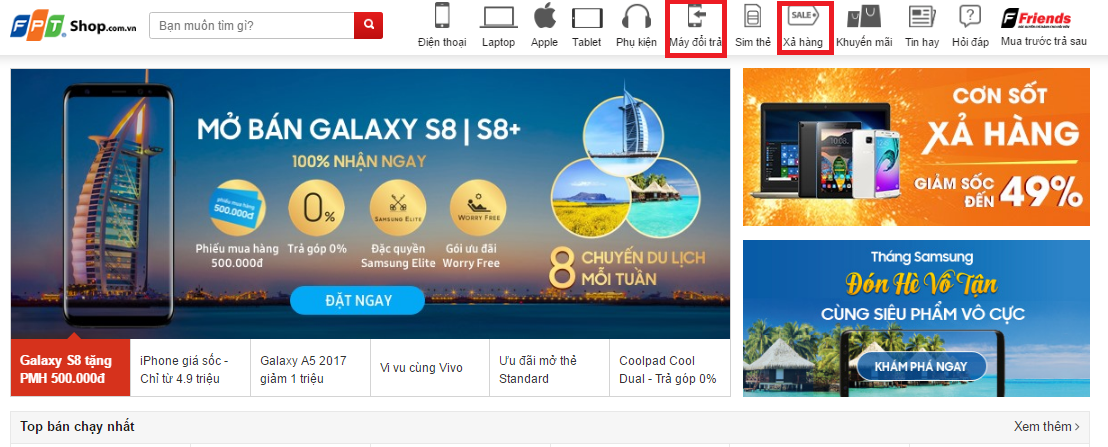Select 'Vi vu cùng Vivo' slide tab

(x=430, y=367)
